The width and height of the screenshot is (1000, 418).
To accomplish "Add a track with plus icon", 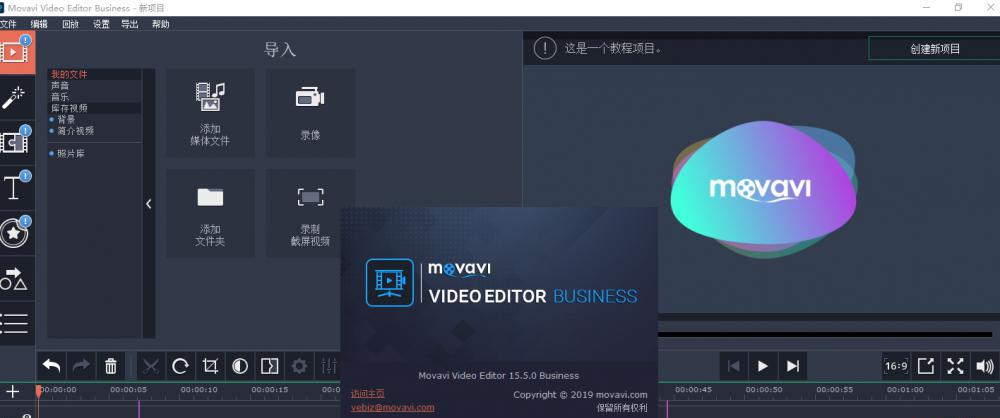I will (13, 391).
